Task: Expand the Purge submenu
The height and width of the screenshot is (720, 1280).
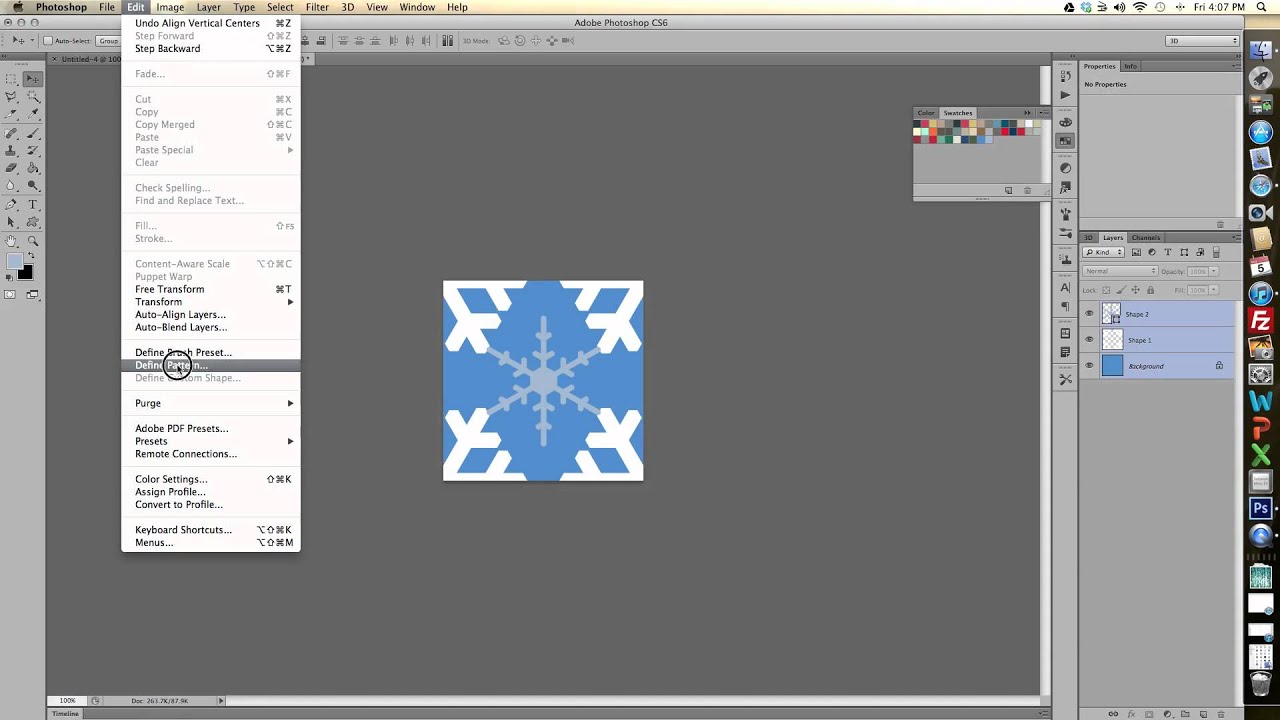Action: [x=211, y=403]
